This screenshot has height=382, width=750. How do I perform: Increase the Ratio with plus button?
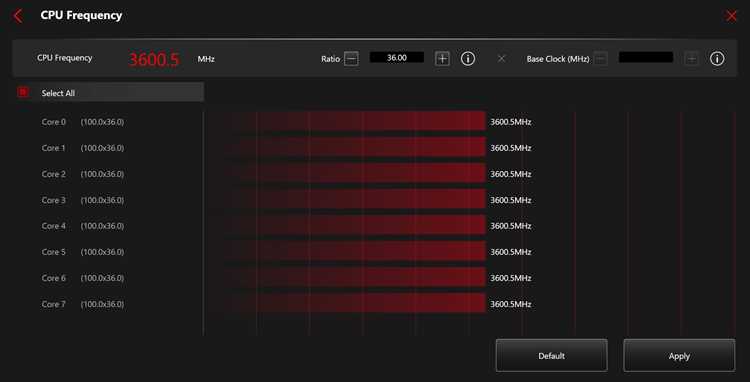point(442,59)
